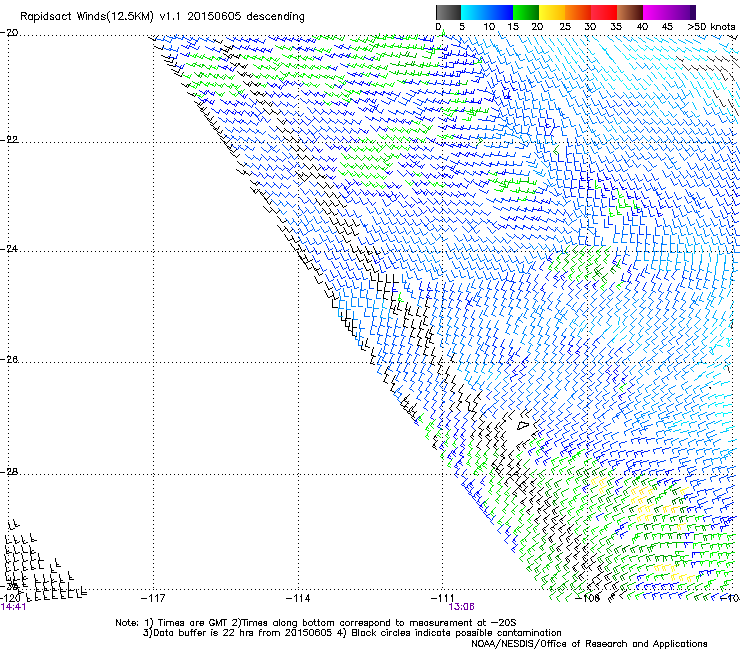The height and width of the screenshot is (650, 740).
Task: Pick the green 15-20 knots legend swatch
Action: (x=526, y=12)
